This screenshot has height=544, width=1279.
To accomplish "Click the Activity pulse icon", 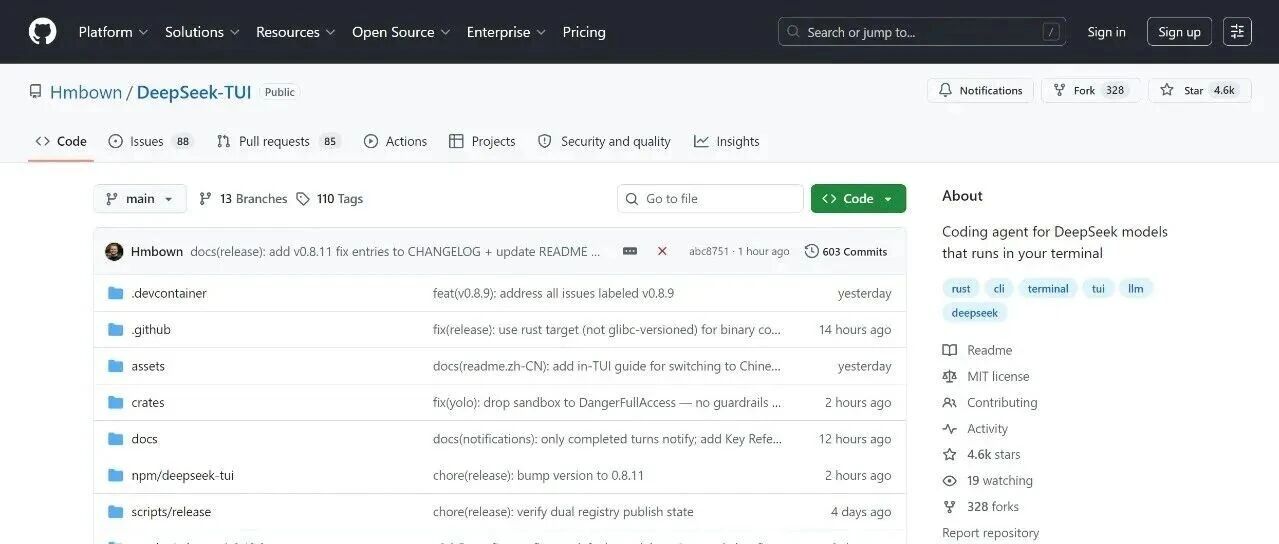I will pyautogui.click(x=949, y=428).
